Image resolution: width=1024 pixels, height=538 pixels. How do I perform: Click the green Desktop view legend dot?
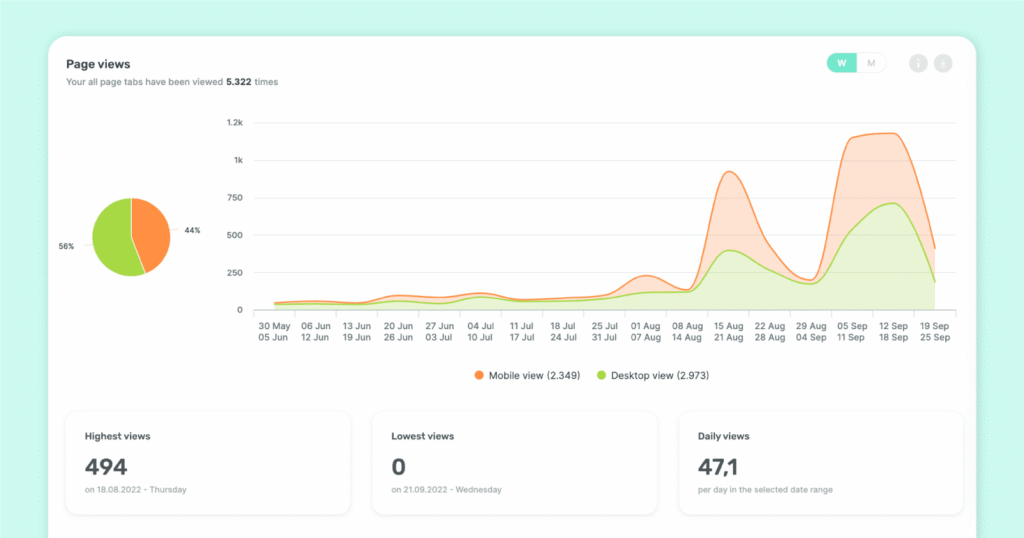602,375
